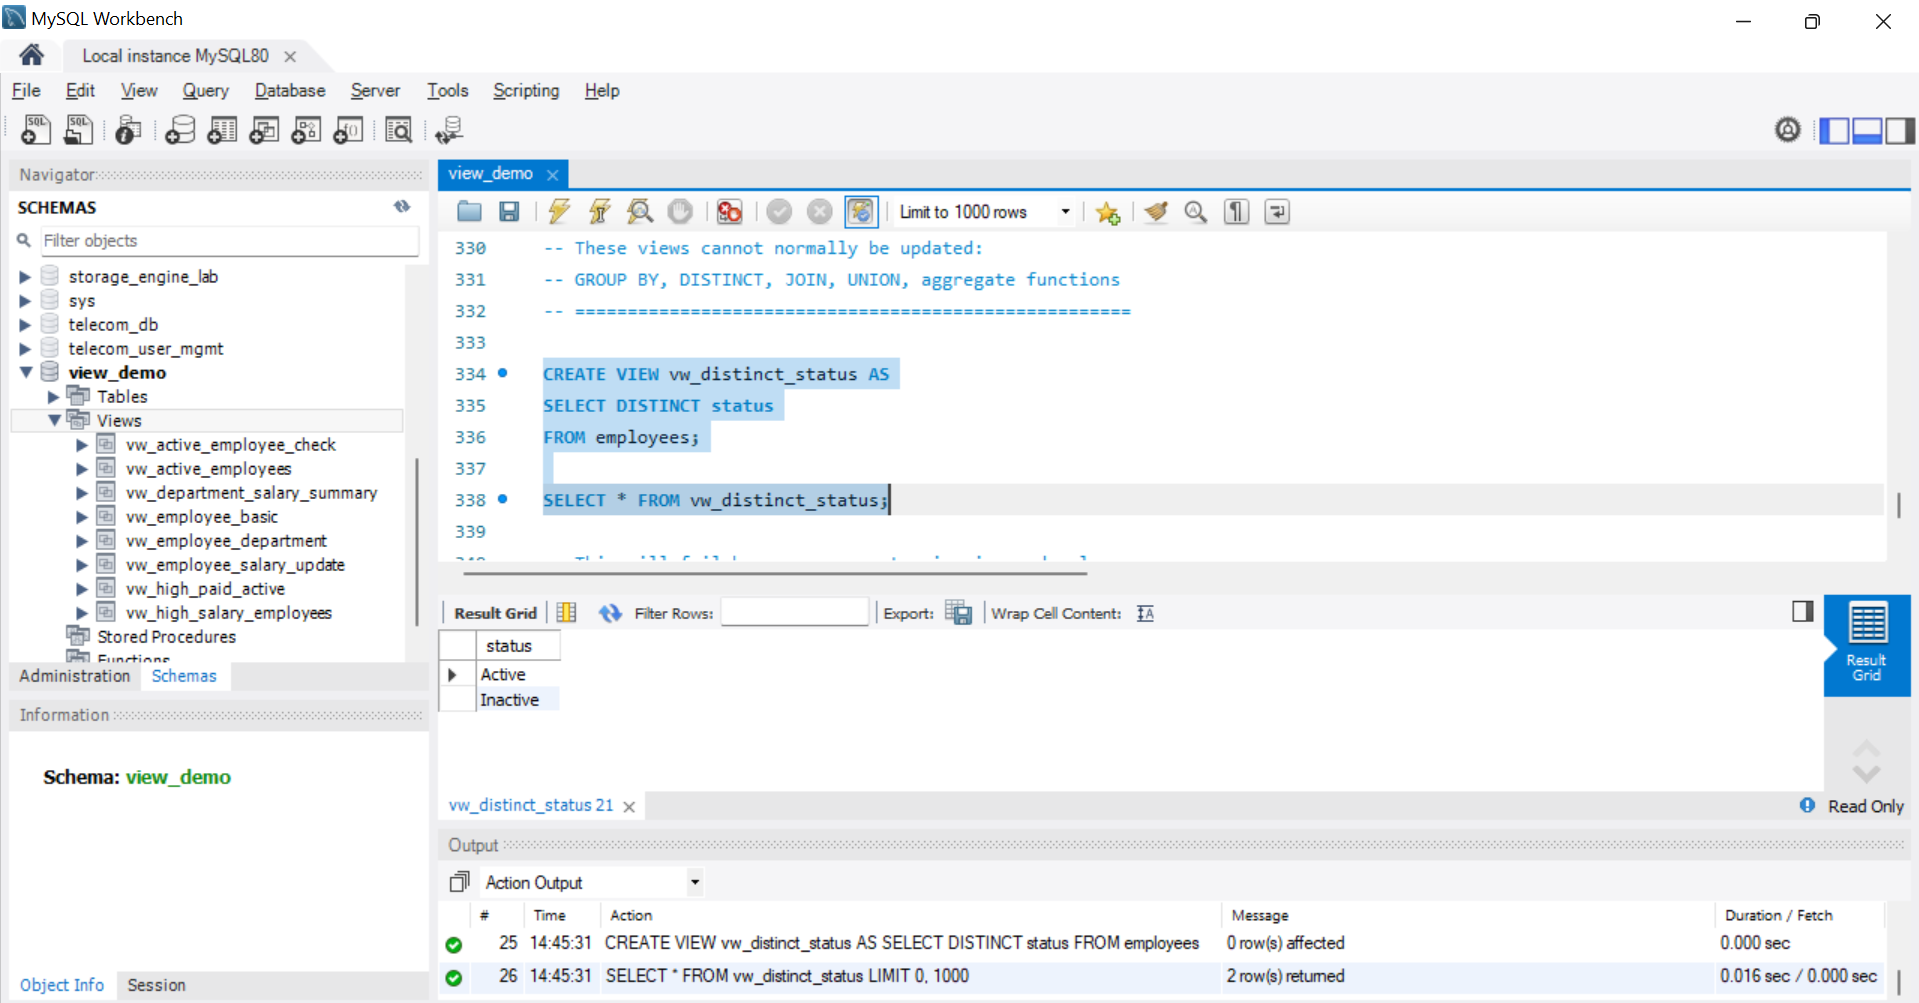Switch to the Administration tab
Viewport: 1919px width, 1003px height.
[x=75, y=676]
